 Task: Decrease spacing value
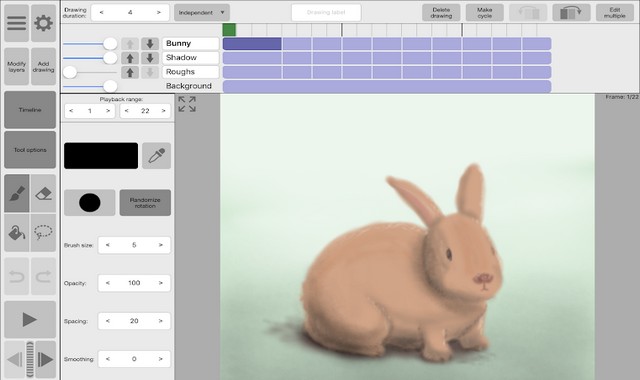coord(107,321)
